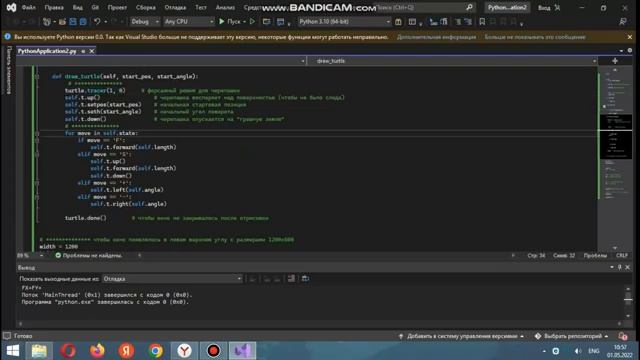Click the interactive window icon in toolbar
The height and width of the screenshot is (360, 640).
click(x=412, y=22)
